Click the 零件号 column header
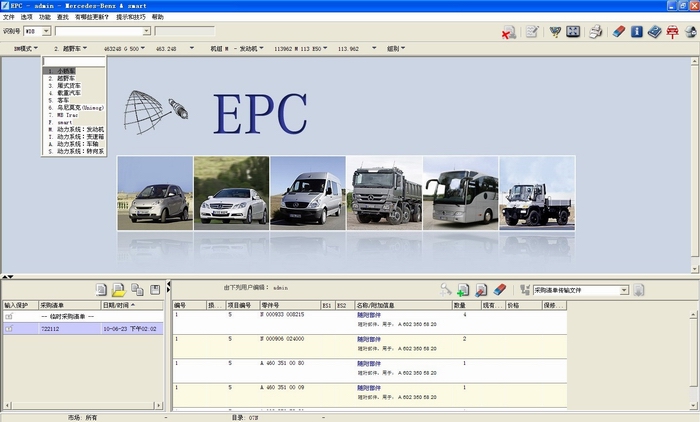Viewport: 700px width, 422px height. tap(290, 305)
